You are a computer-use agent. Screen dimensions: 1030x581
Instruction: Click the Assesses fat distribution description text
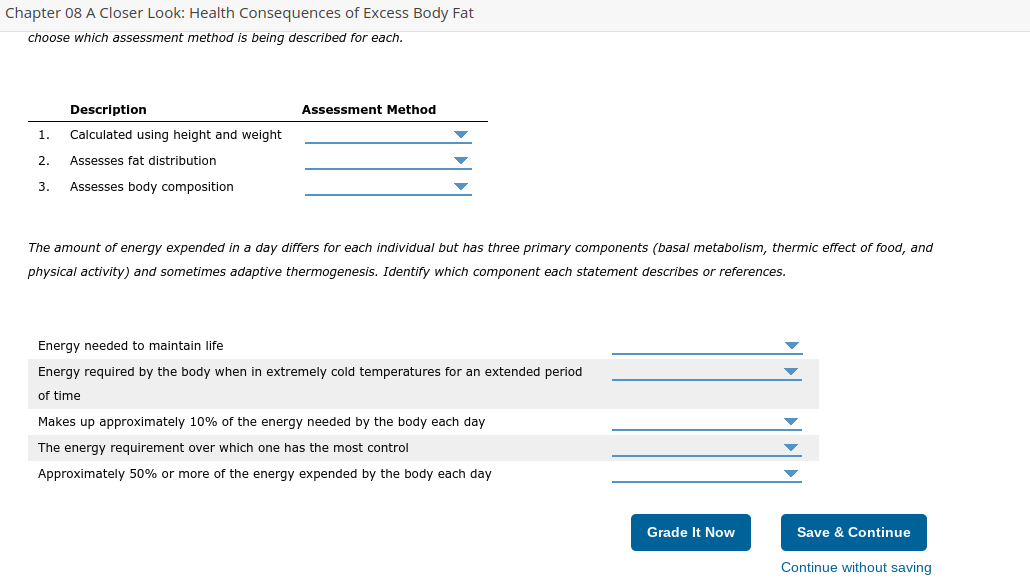(x=143, y=161)
